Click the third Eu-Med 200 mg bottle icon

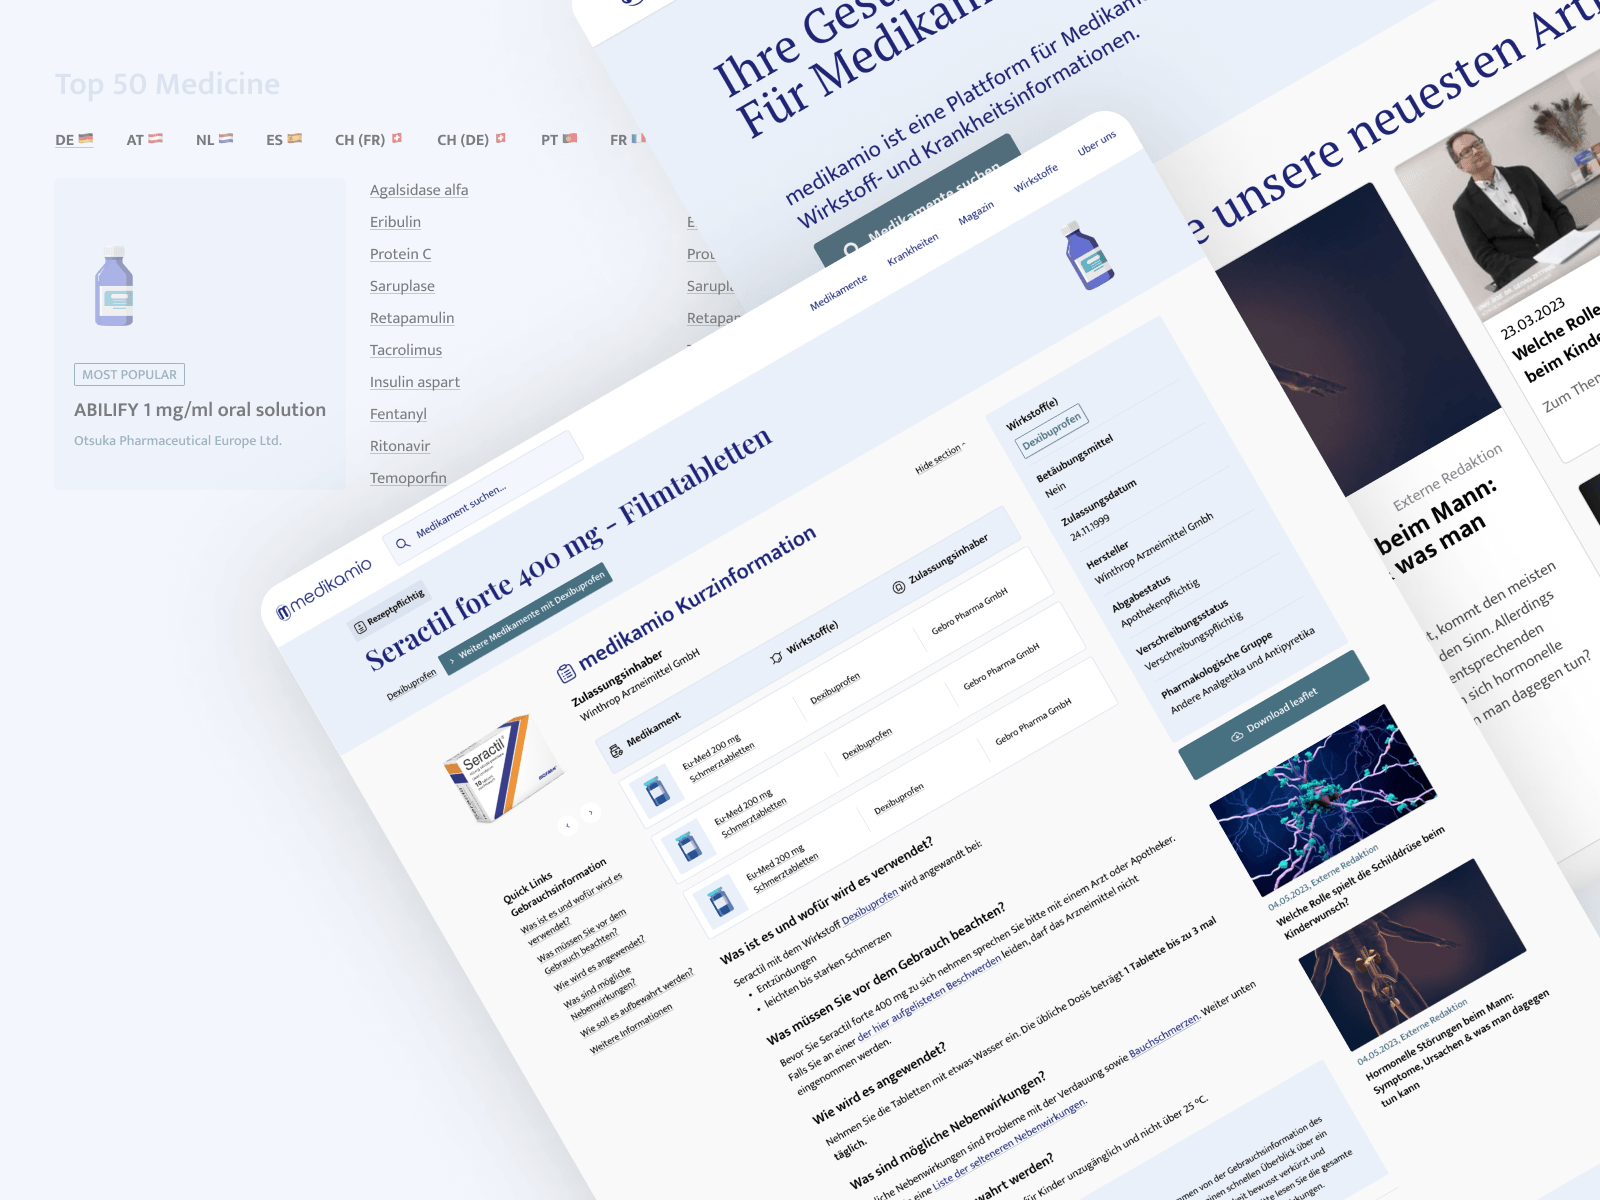point(720,901)
